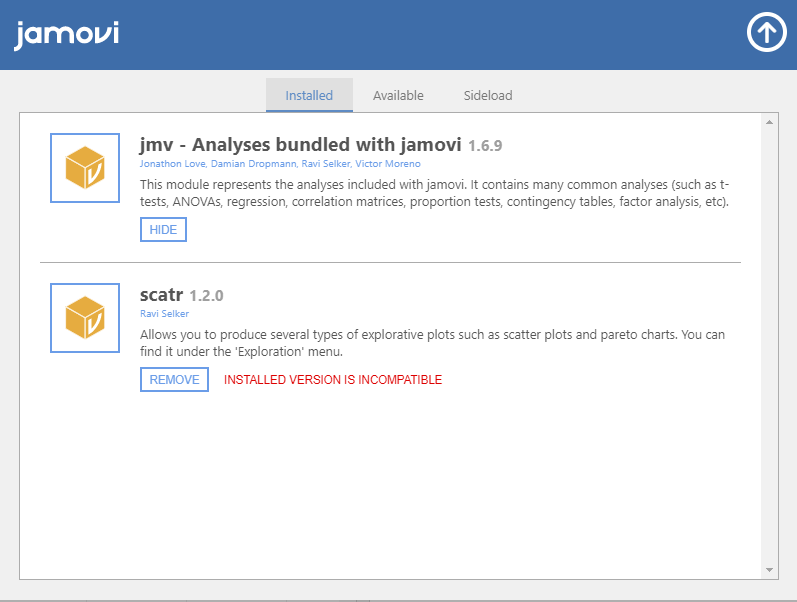Click the scroll up arrow
Image resolution: width=797 pixels, height=602 pixels.
(x=769, y=122)
